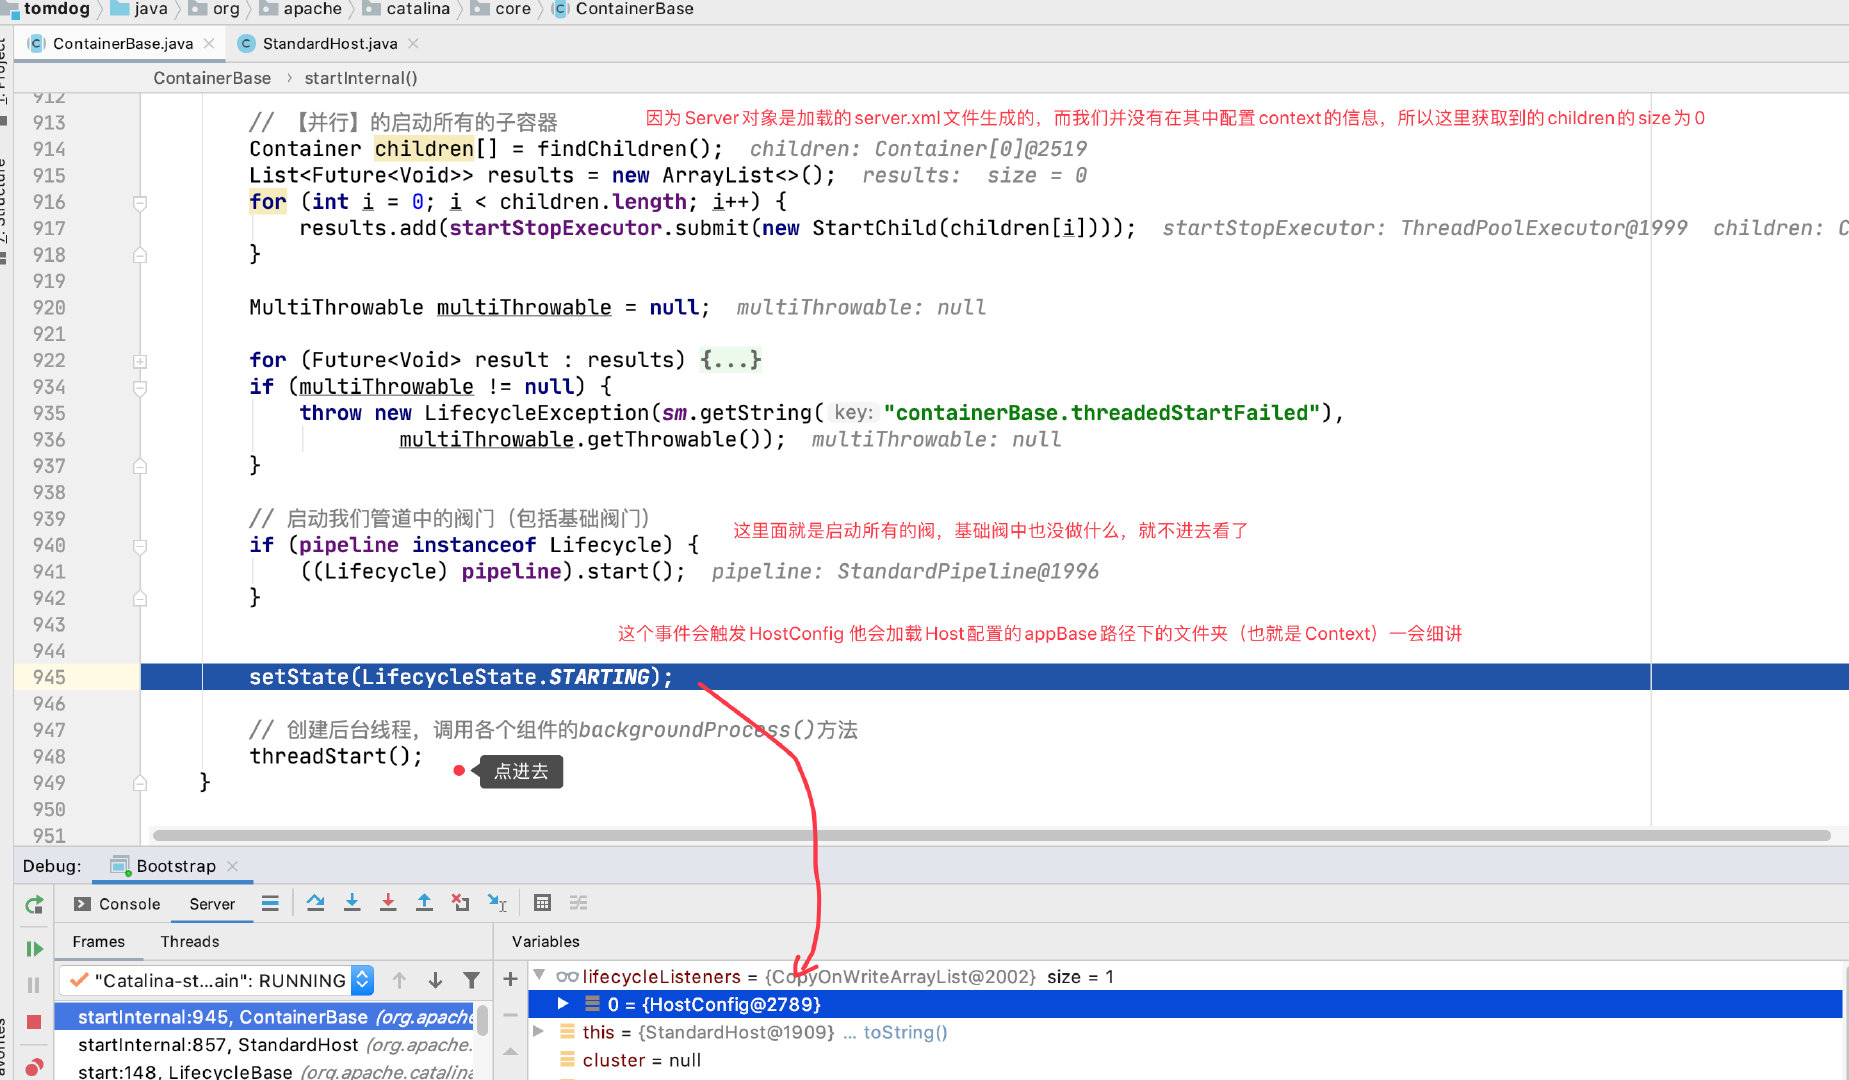Click the Trace Current Stream Chain icon
Image resolution: width=1849 pixels, height=1080 pixels.
point(578,903)
